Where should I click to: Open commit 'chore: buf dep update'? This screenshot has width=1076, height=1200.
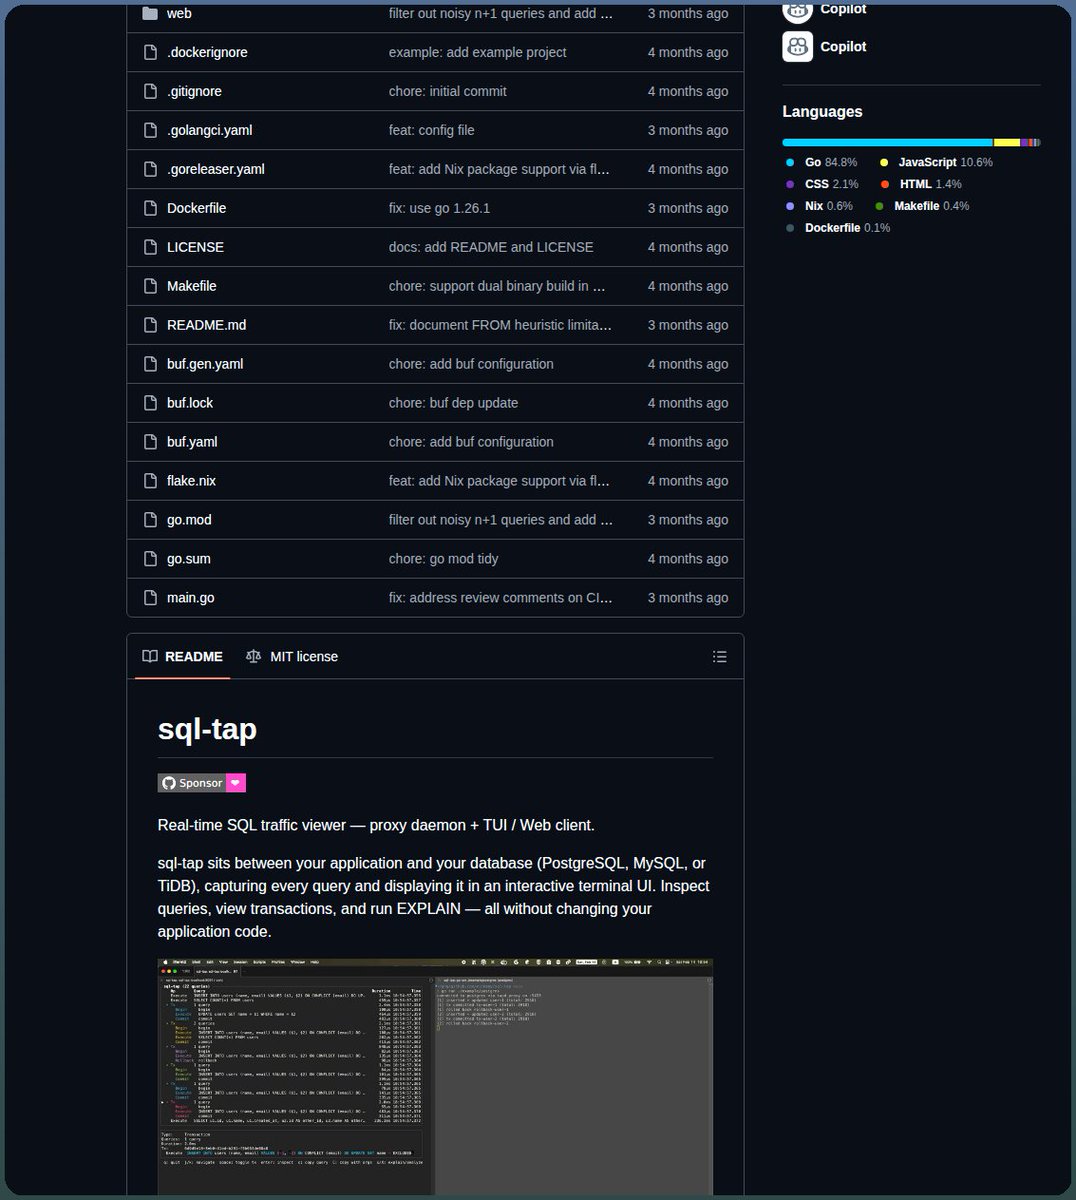coord(453,403)
